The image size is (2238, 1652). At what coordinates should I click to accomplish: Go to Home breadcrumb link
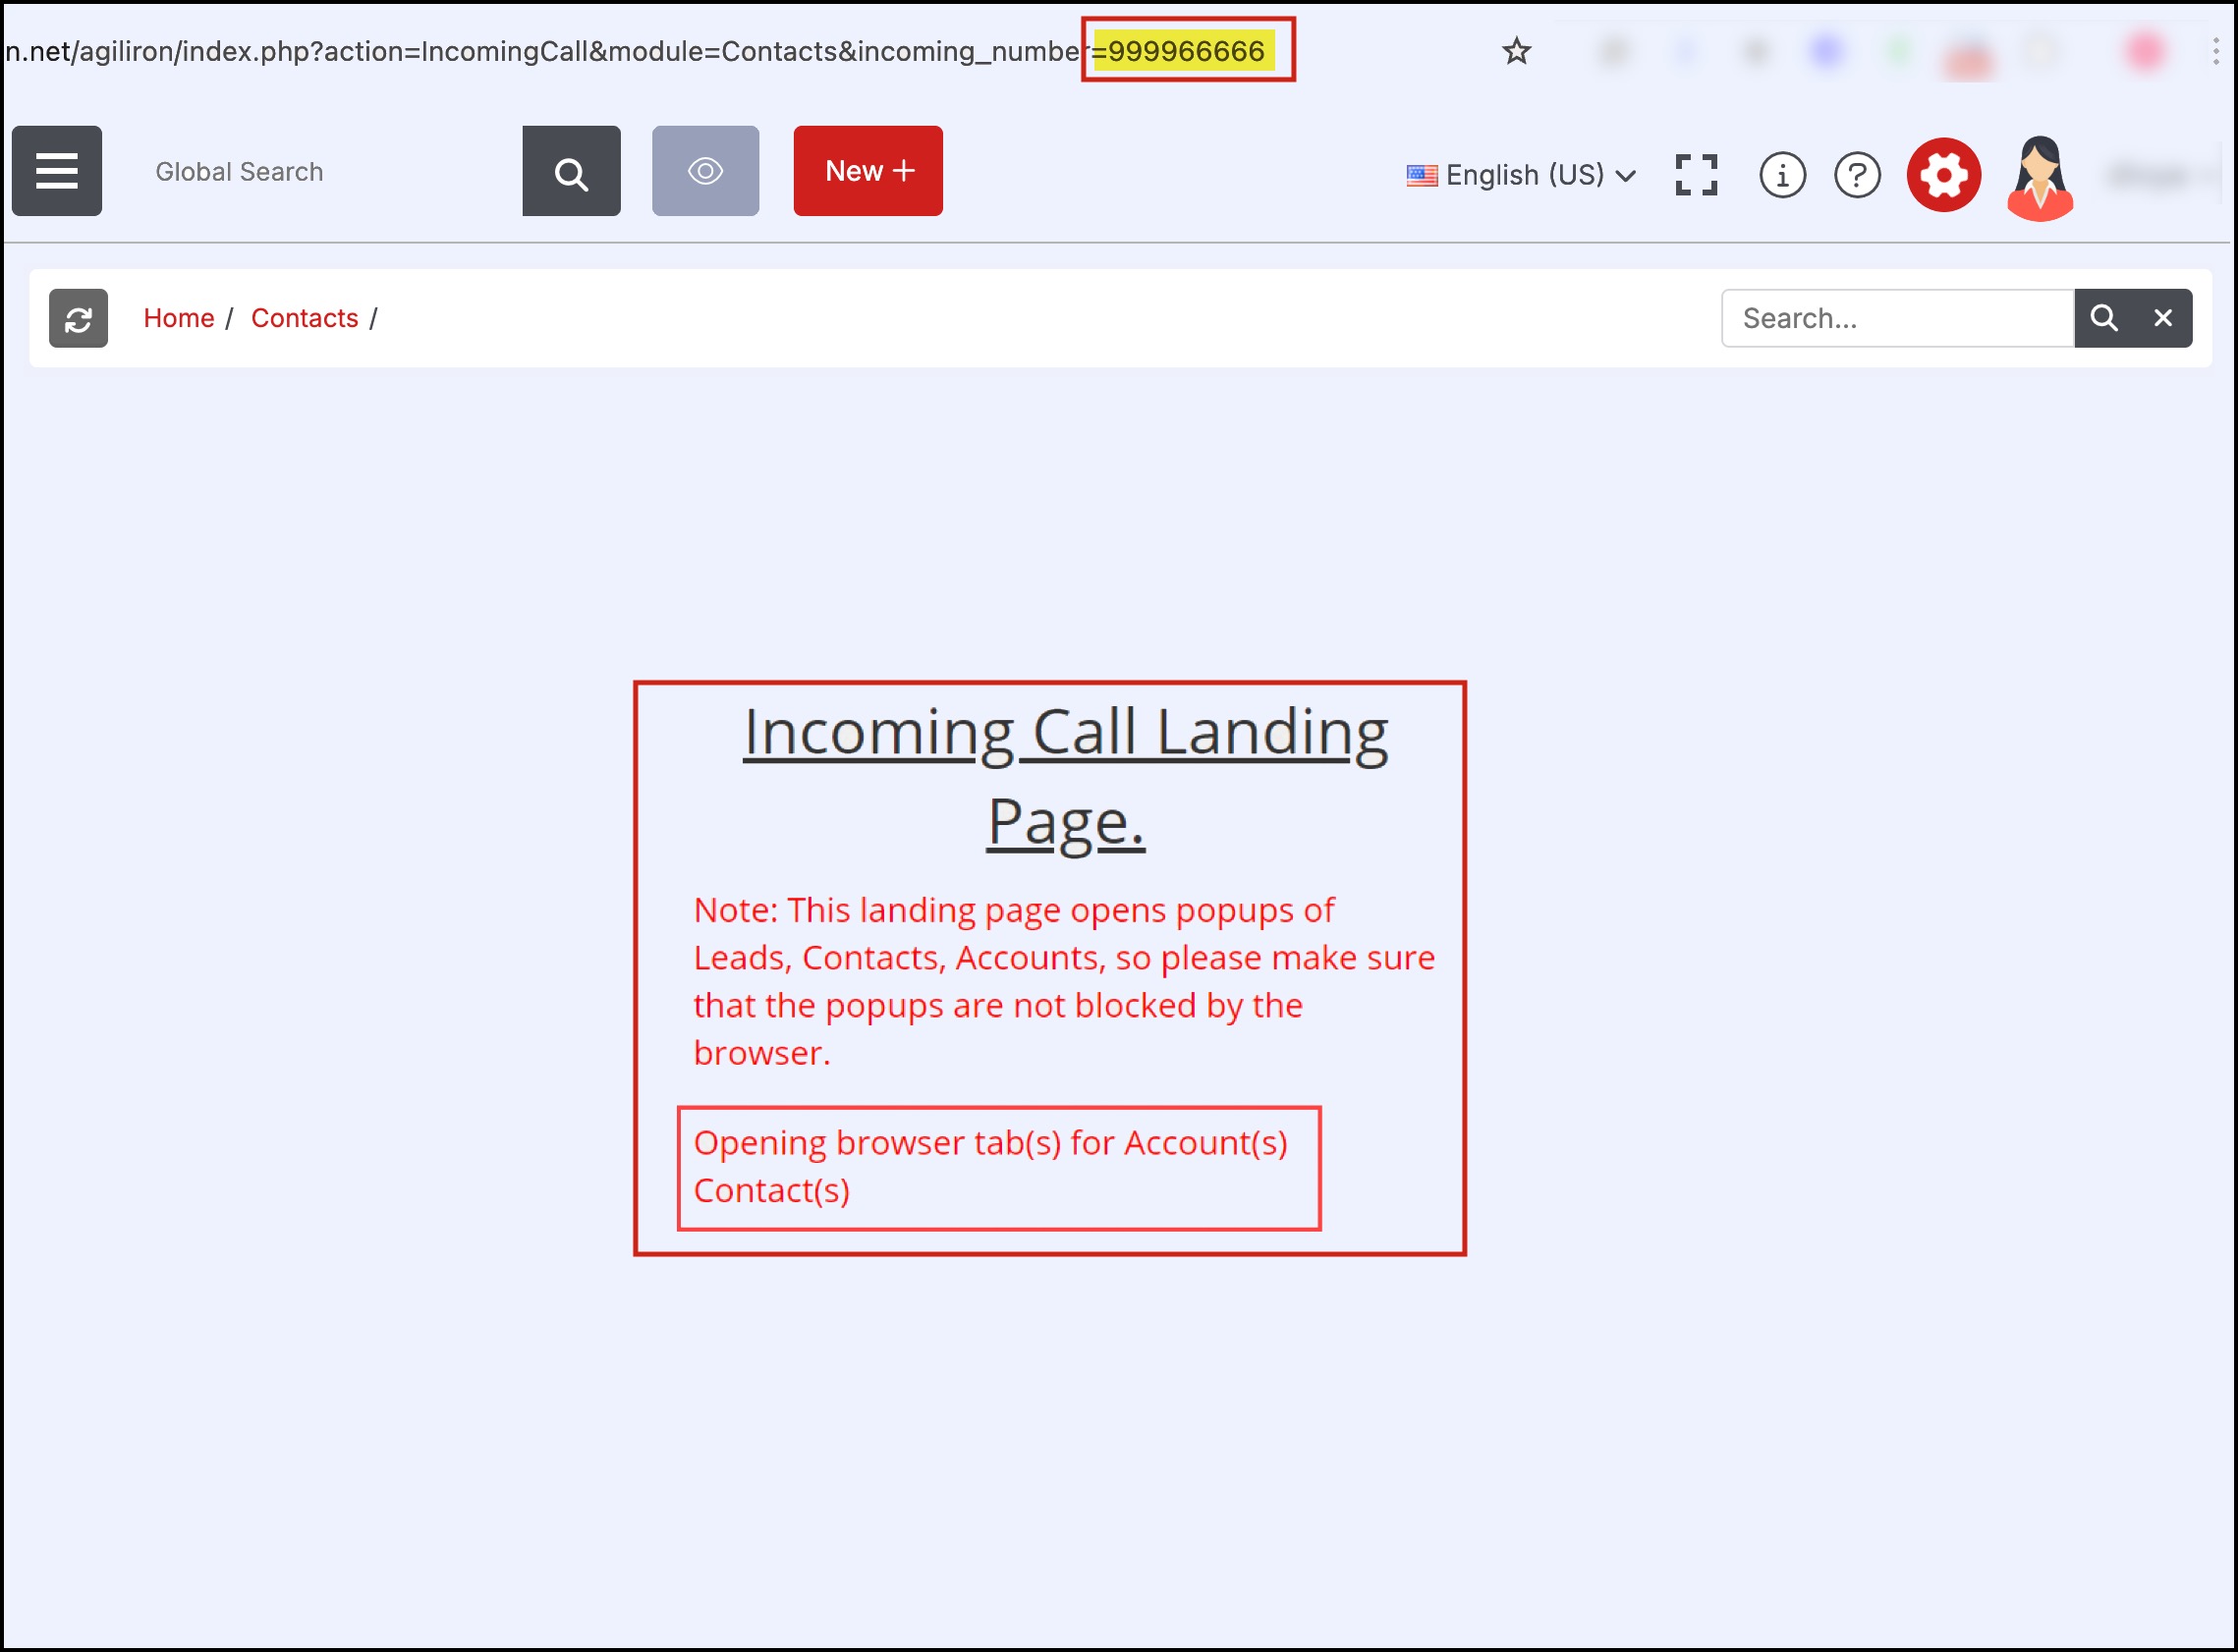click(x=179, y=318)
